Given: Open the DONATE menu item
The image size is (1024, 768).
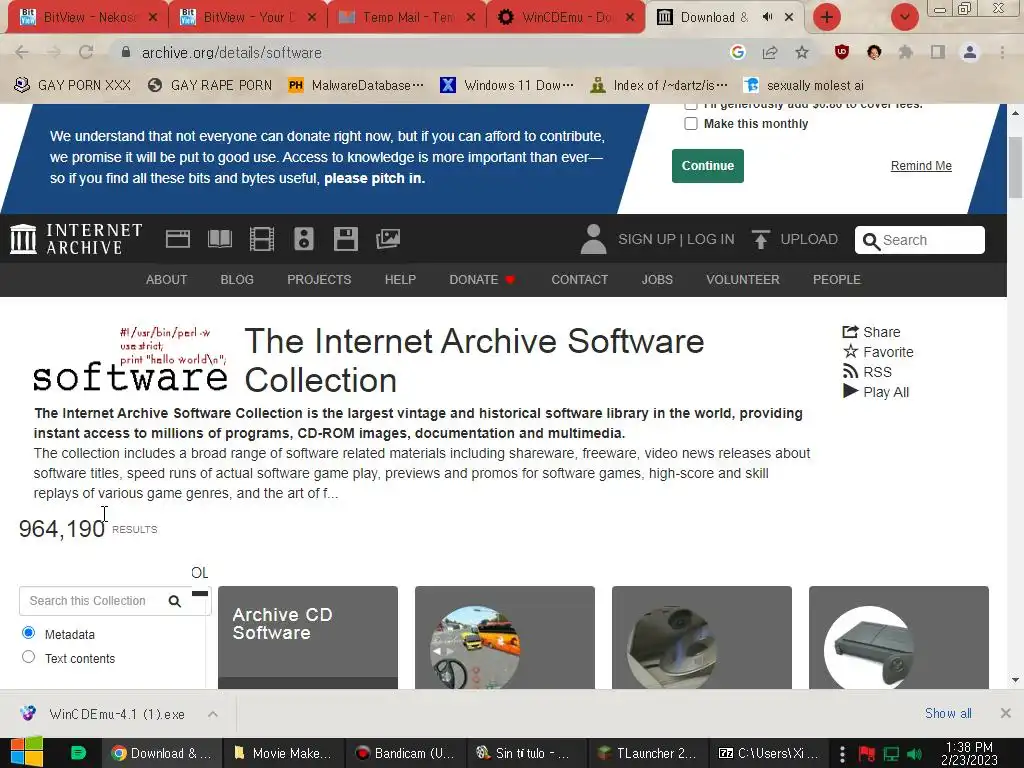Looking at the screenshot, I should 482,280.
